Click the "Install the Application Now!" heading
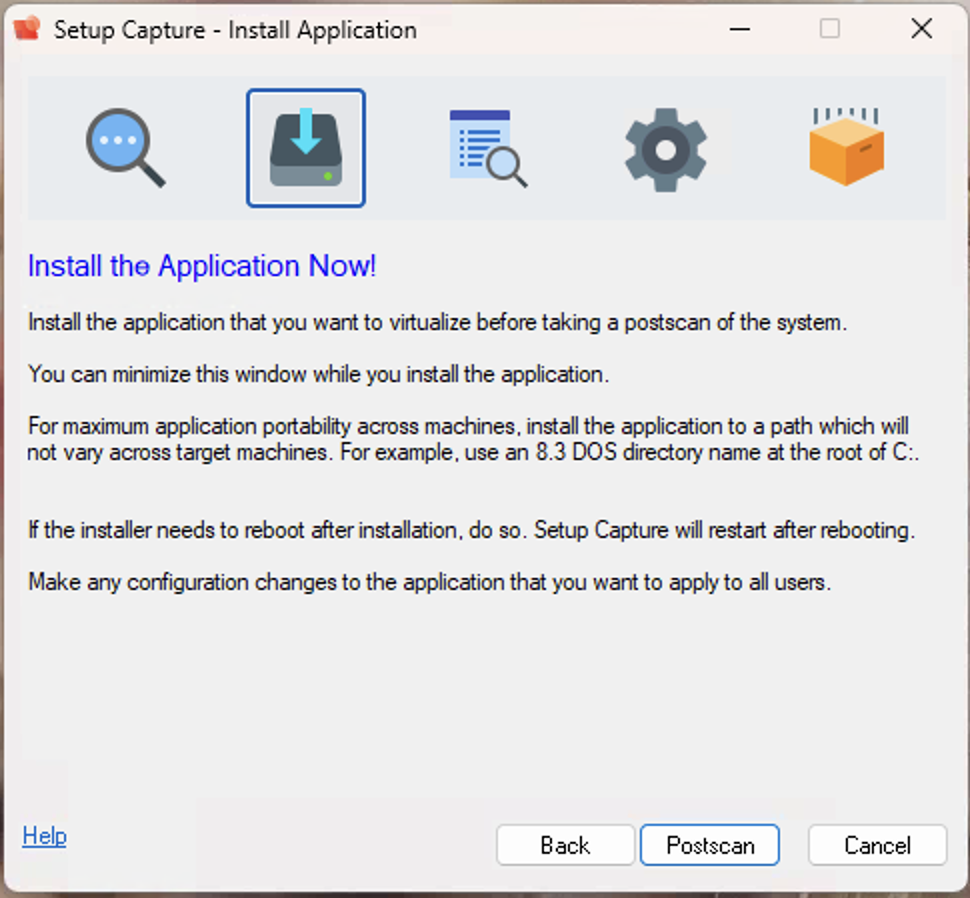 (x=202, y=267)
